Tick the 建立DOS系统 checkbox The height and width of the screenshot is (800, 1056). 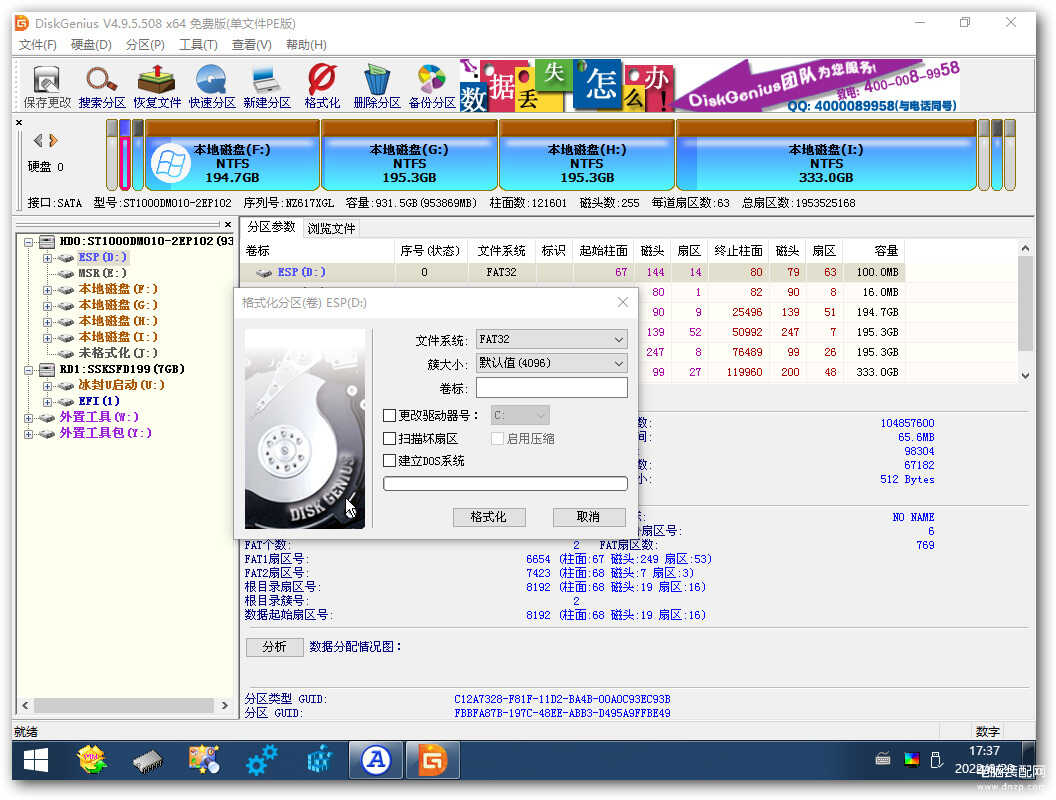click(389, 461)
